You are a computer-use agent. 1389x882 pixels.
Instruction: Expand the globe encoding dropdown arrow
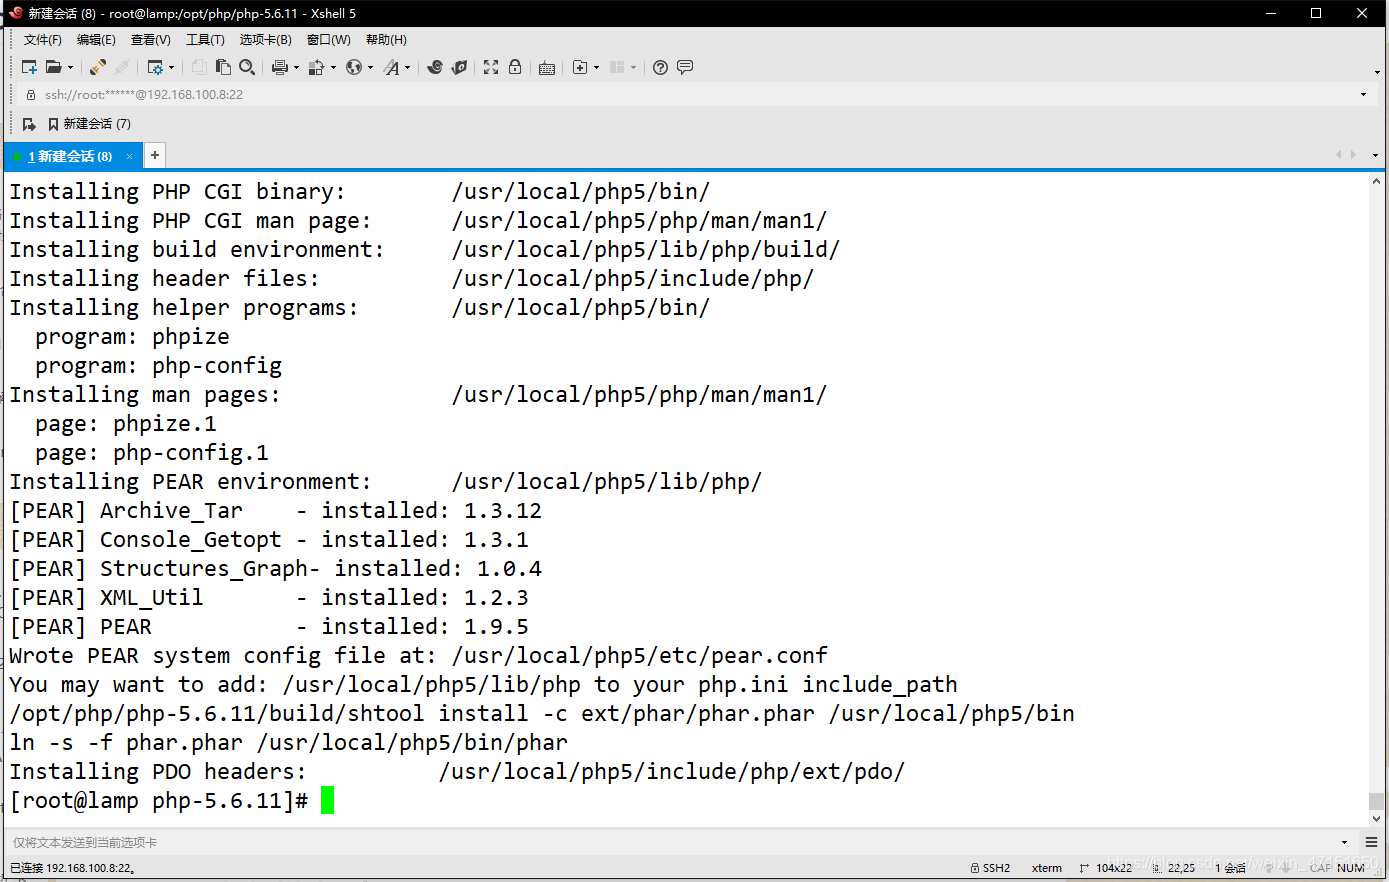(371, 68)
